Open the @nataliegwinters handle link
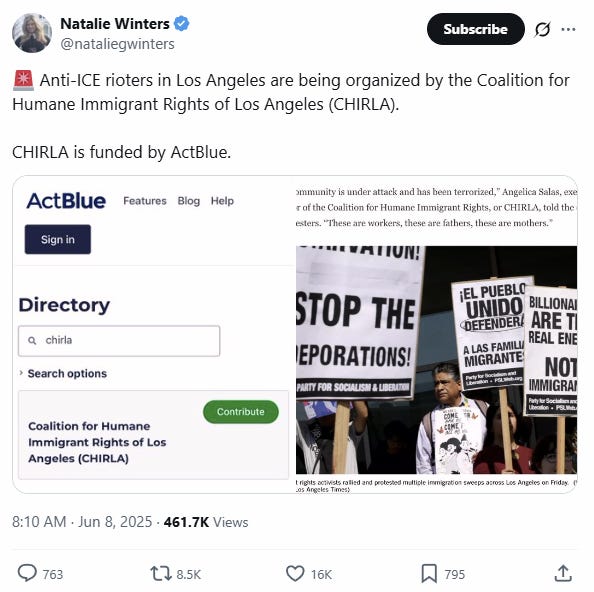Image resolution: width=594 pixels, height=592 pixels. [117, 44]
